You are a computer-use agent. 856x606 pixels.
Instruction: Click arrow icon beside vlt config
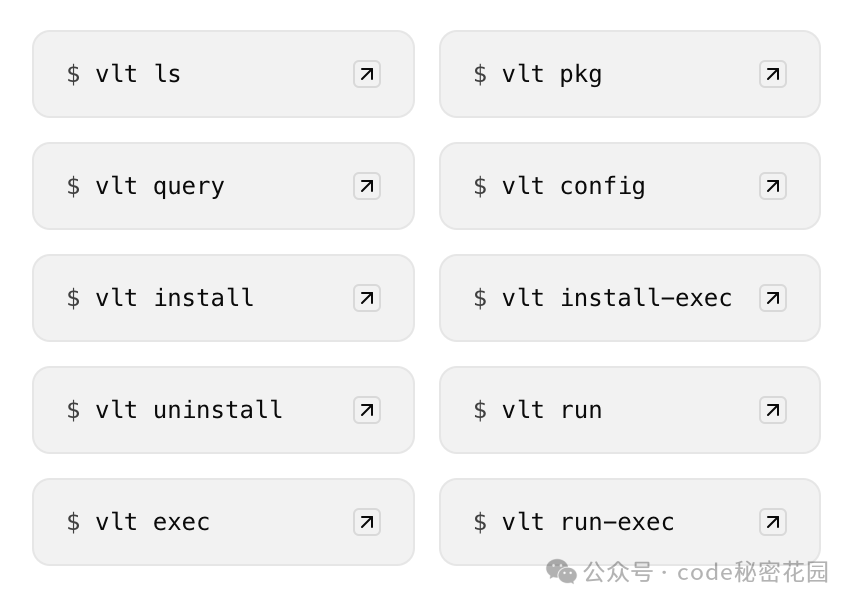773,186
